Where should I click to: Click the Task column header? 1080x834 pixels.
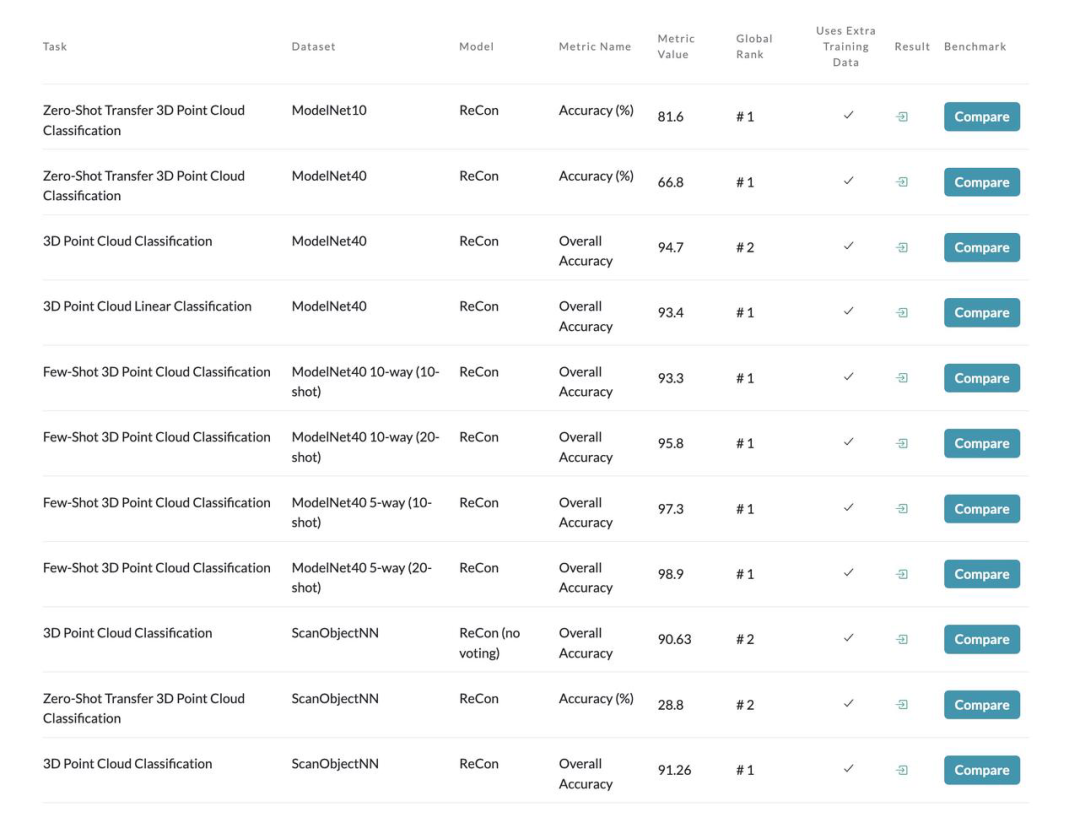[x=54, y=46]
